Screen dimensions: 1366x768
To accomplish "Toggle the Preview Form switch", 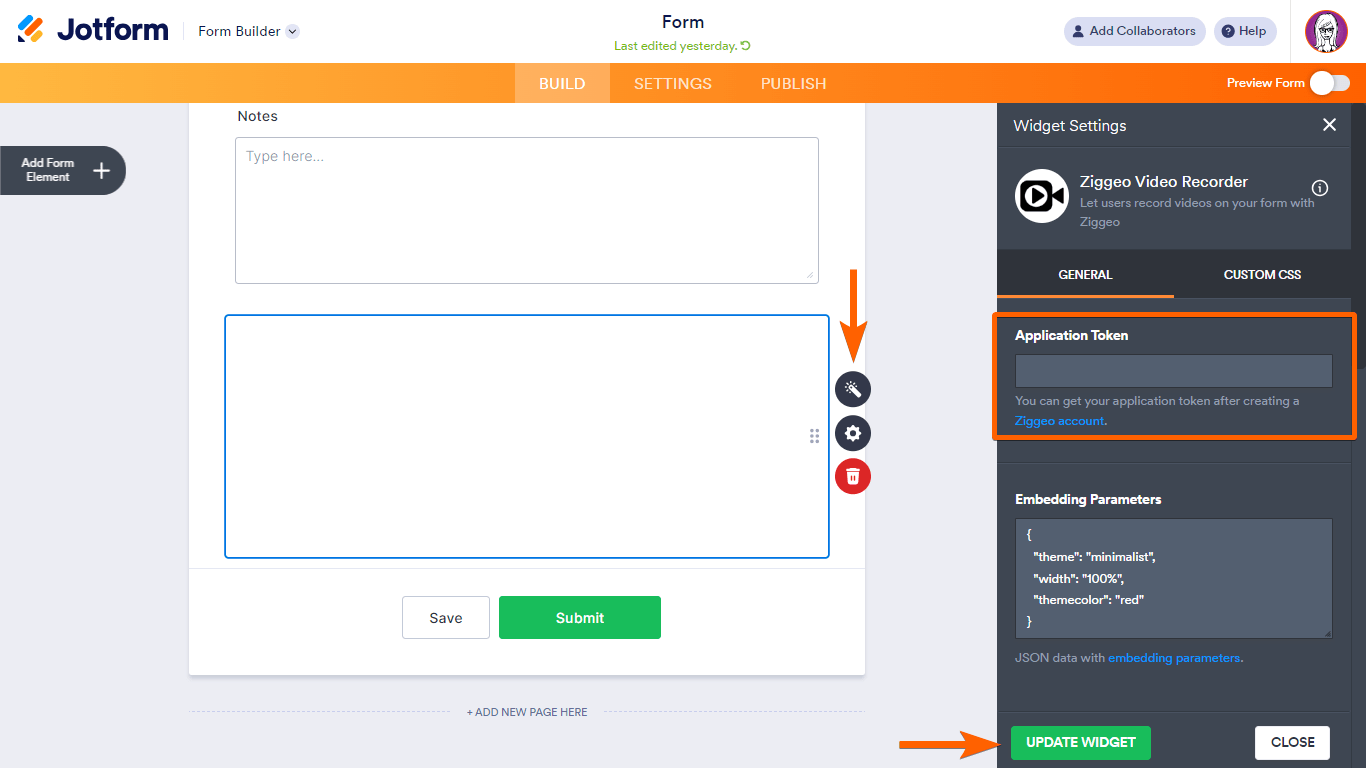I will (1330, 83).
